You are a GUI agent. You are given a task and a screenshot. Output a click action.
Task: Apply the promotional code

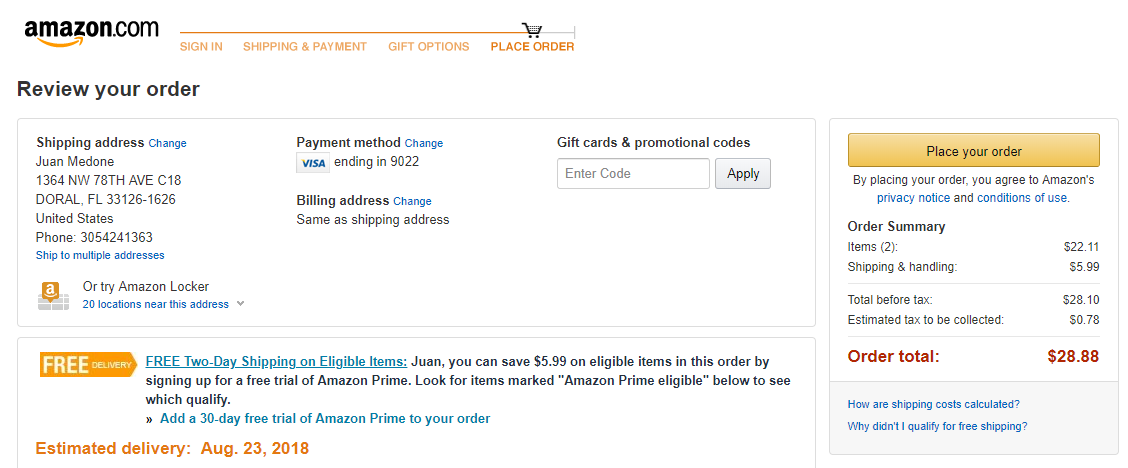pyautogui.click(x=743, y=173)
